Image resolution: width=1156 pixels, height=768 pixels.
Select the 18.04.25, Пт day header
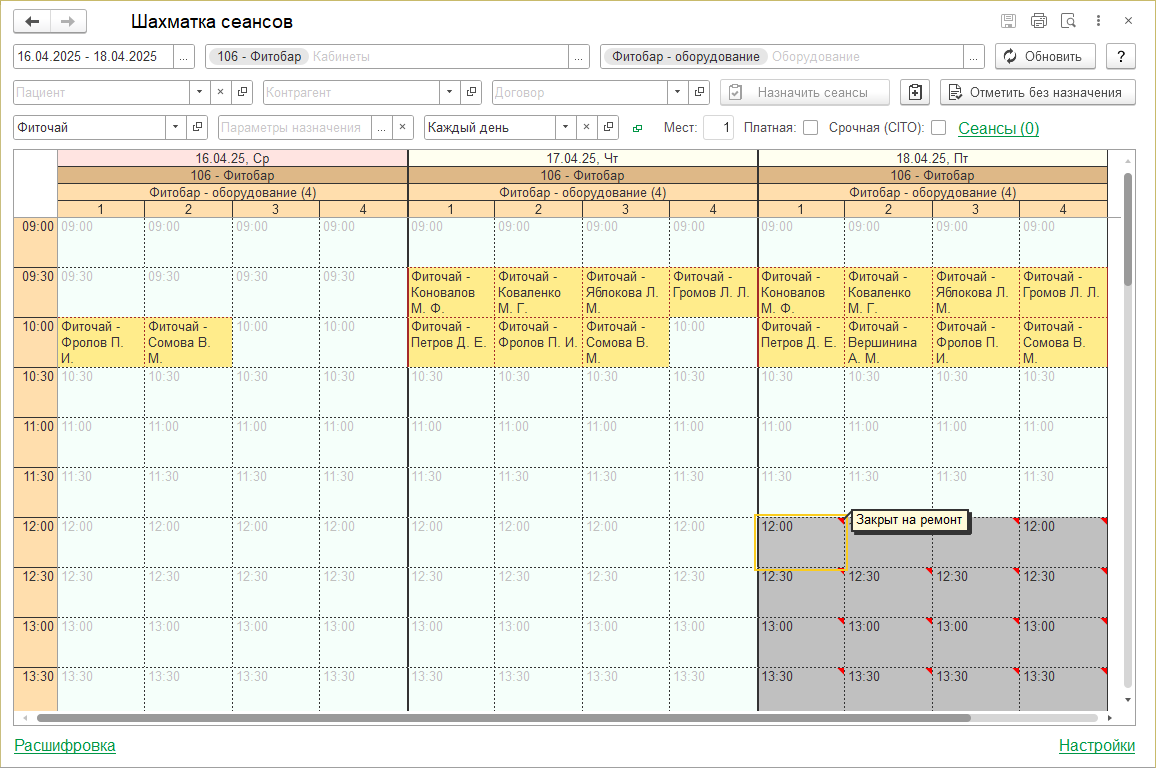pos(933,158)
